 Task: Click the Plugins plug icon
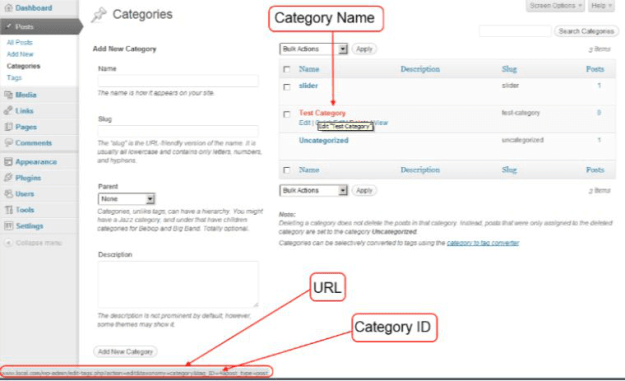pyautogui.click(x=8, y=178)
